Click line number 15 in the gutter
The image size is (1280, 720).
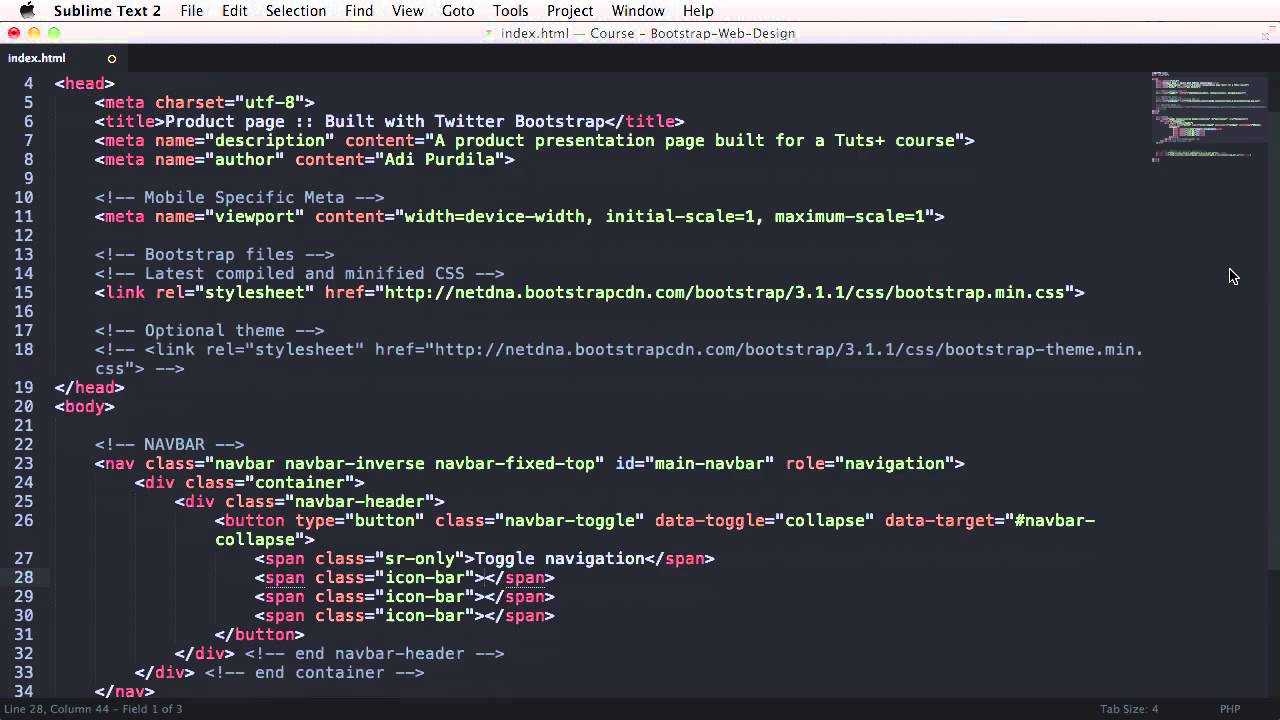pos(24,293)
